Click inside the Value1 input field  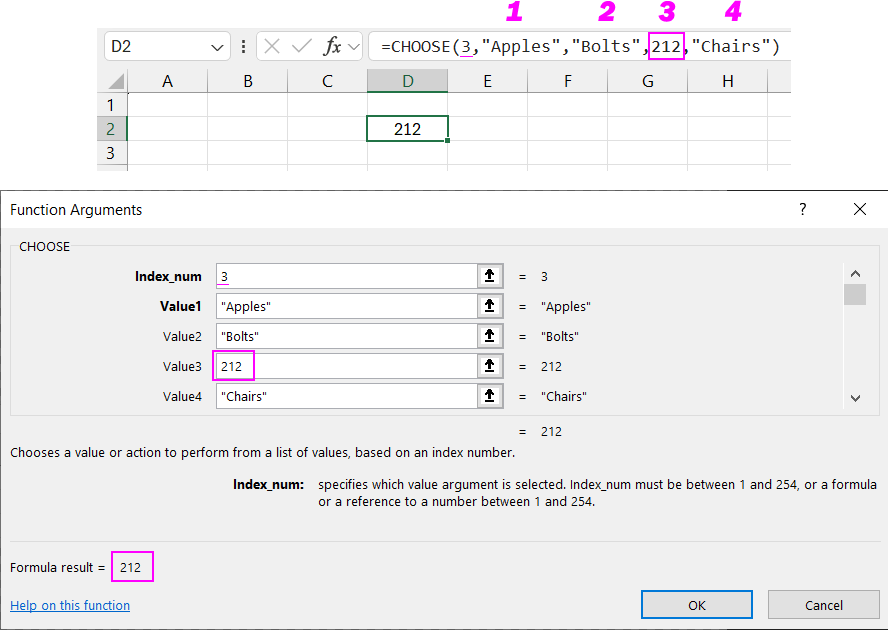pyautogui.click(x=345, y=307)
